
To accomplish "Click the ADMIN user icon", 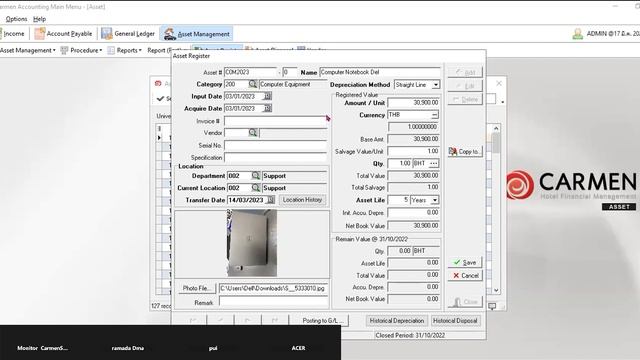I will point(578,34).
